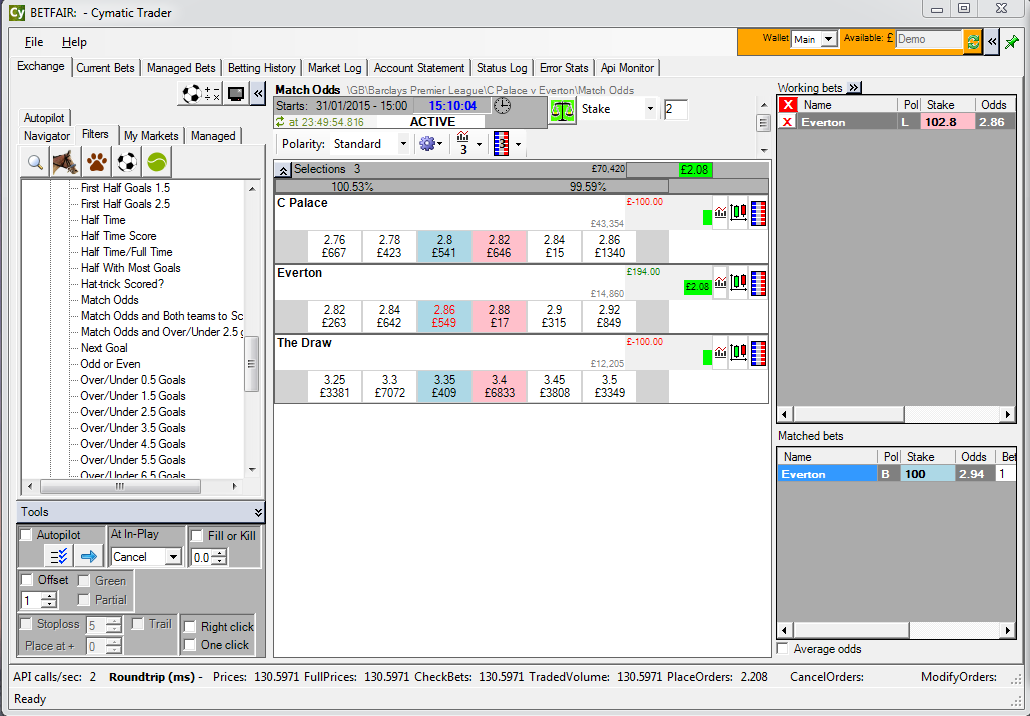Viewport: 1030px width, 716px height.
Task: Click the stake amount input field
Action: point(675,109)
